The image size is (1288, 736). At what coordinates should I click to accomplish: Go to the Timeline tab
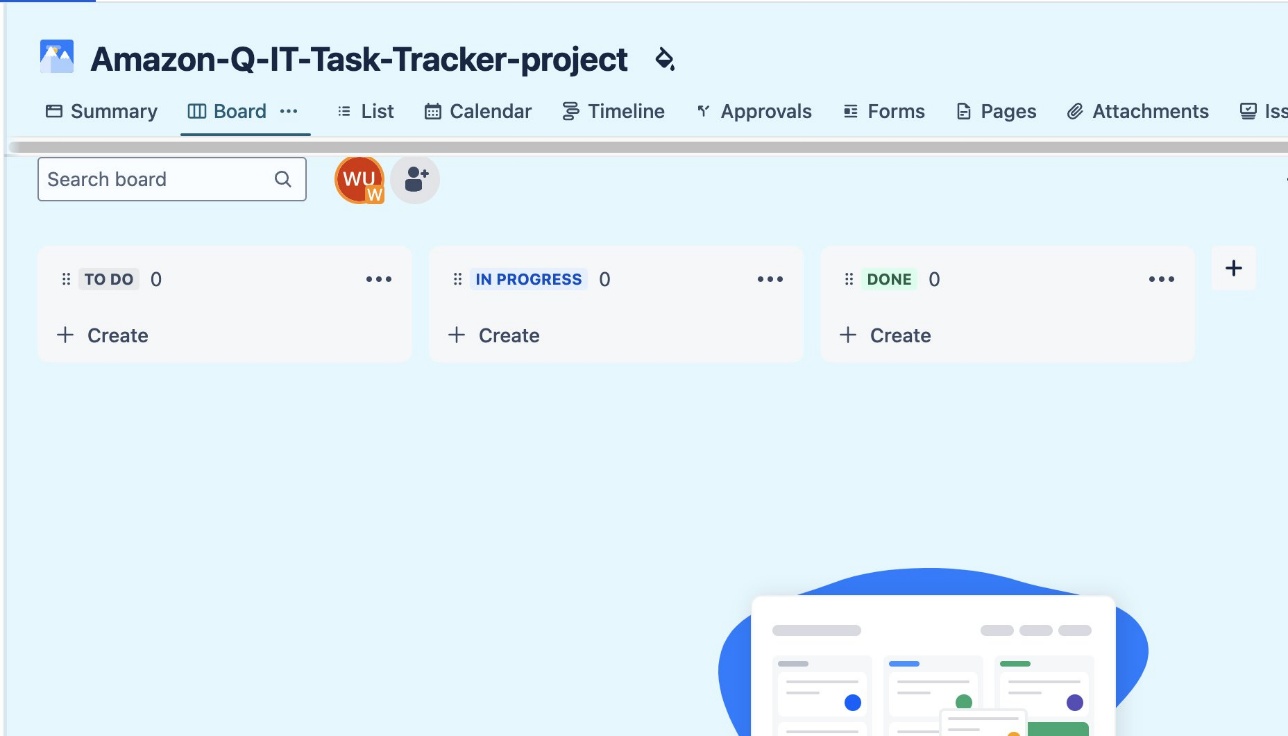pos(613,111)
